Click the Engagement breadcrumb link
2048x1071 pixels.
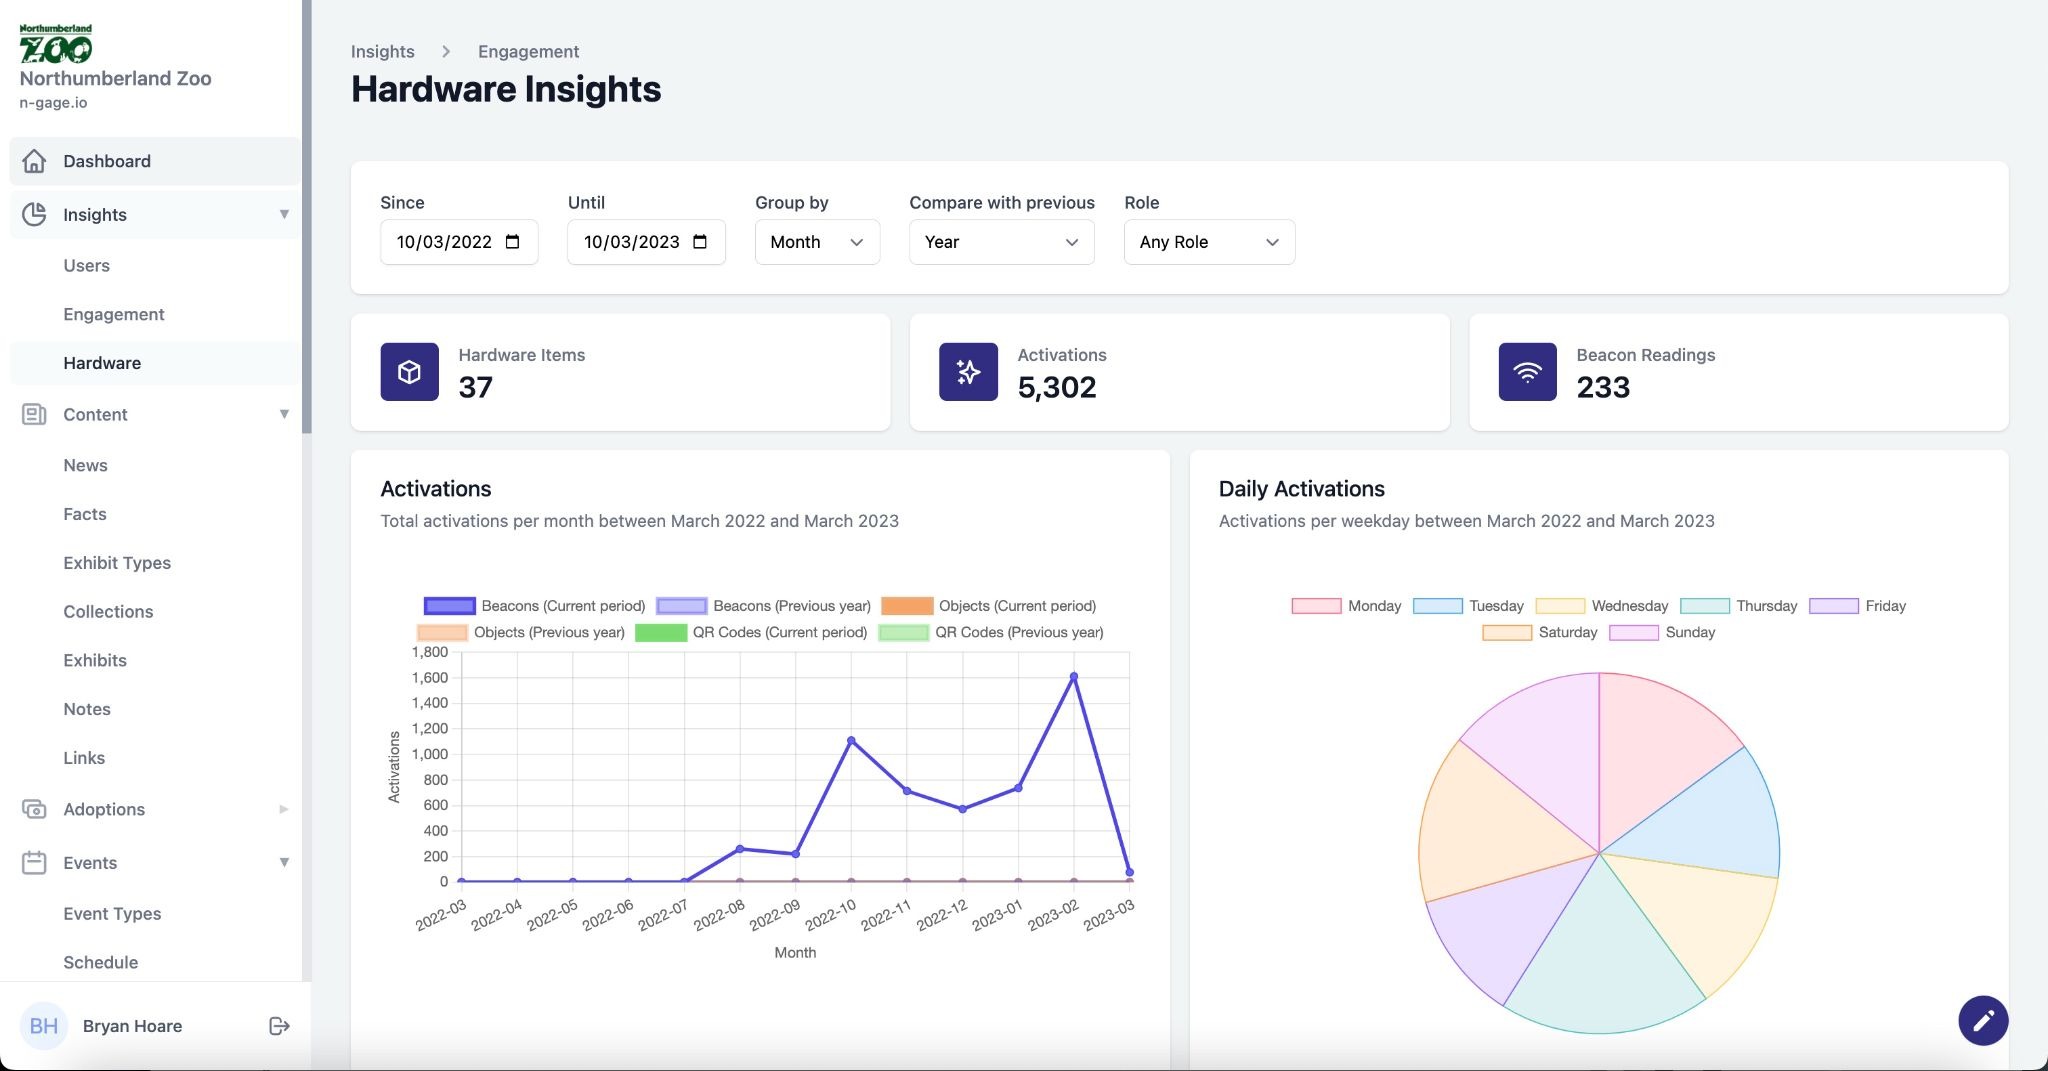point(528,51)
